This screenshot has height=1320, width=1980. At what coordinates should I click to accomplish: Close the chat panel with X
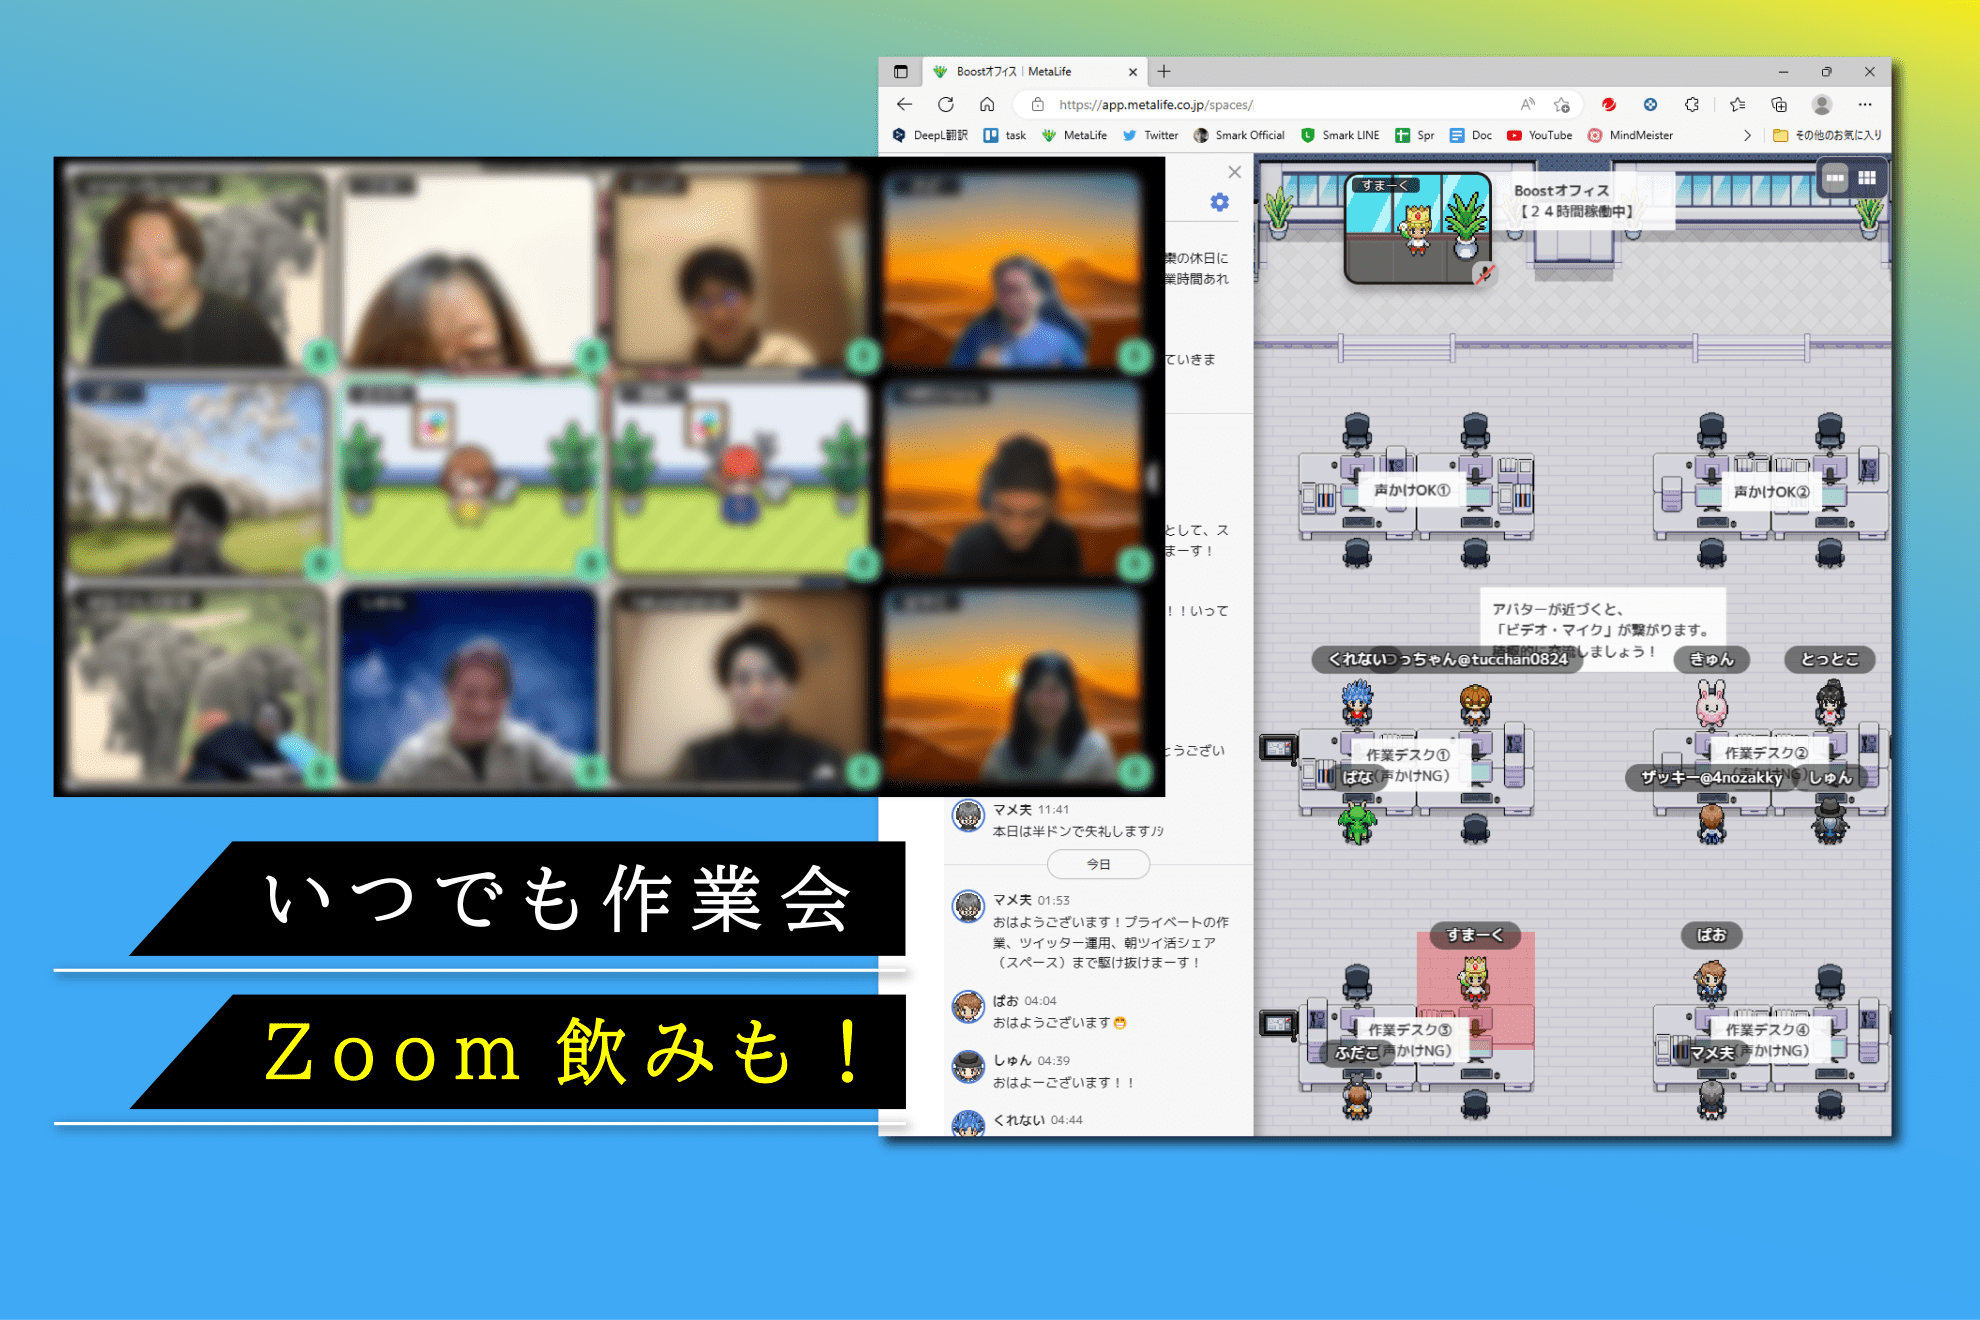tap(1234, 172)
